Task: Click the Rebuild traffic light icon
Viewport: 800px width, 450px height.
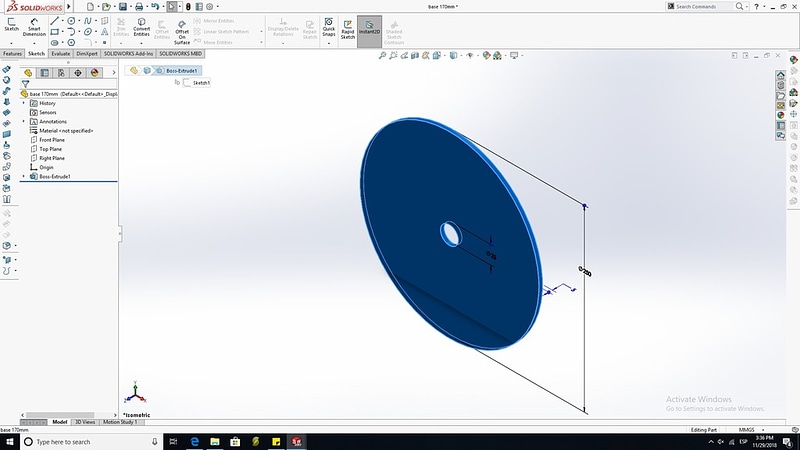Action: pyautogui.click(x=188, y=7)
